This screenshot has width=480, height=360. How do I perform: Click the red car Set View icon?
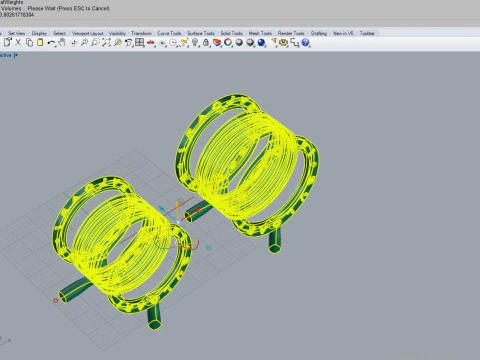click(151, 43)
